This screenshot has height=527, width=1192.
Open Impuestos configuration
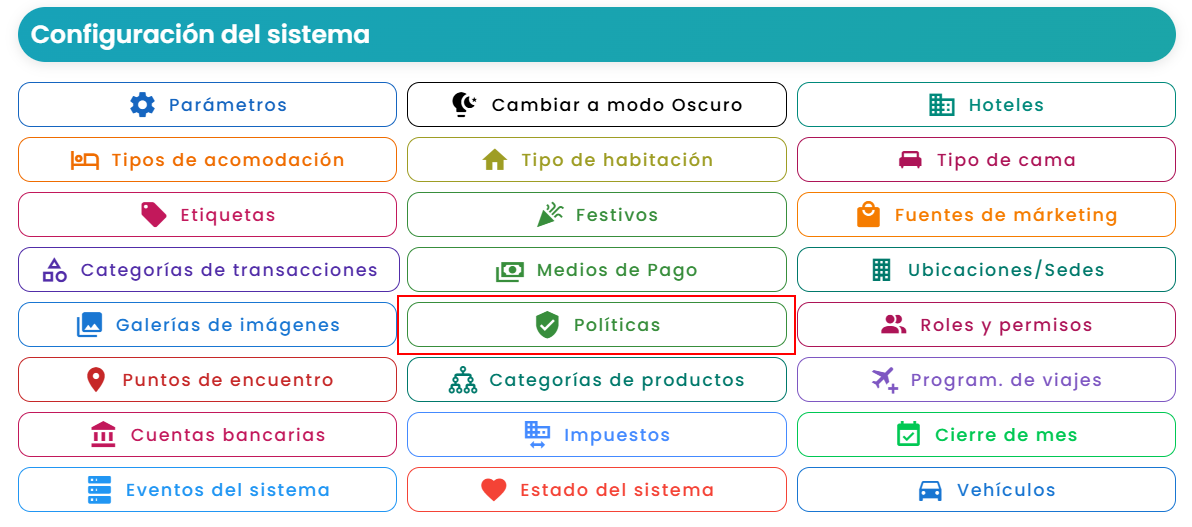pos(597,434)
